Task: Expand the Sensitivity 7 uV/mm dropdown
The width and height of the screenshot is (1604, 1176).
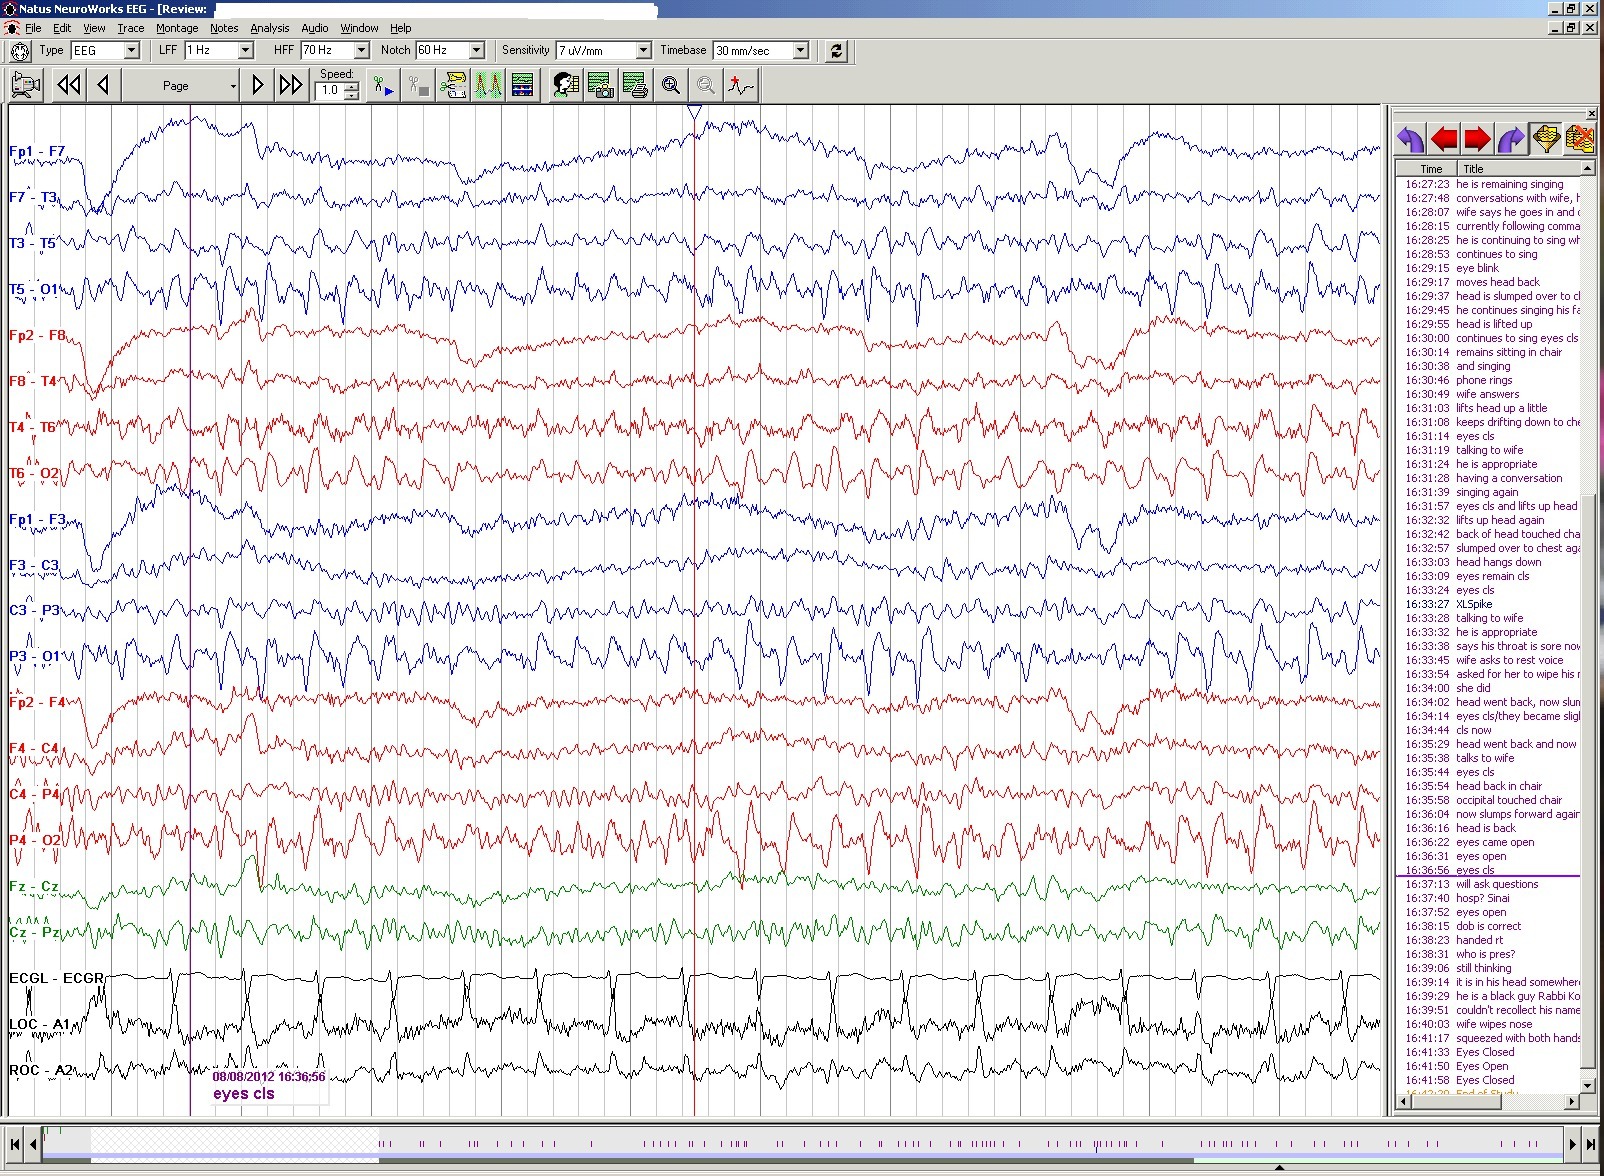Action: [643, 51]
